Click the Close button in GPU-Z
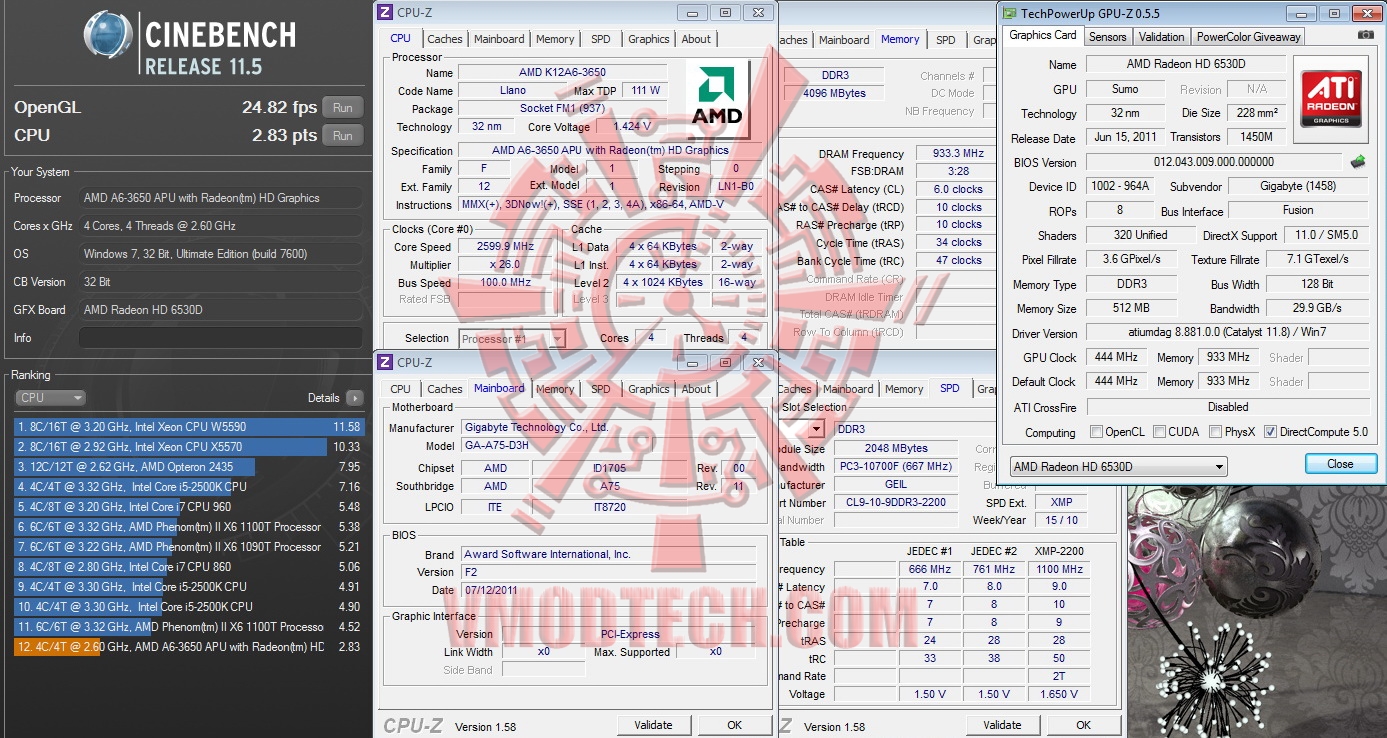 (x=1340, y=464)
